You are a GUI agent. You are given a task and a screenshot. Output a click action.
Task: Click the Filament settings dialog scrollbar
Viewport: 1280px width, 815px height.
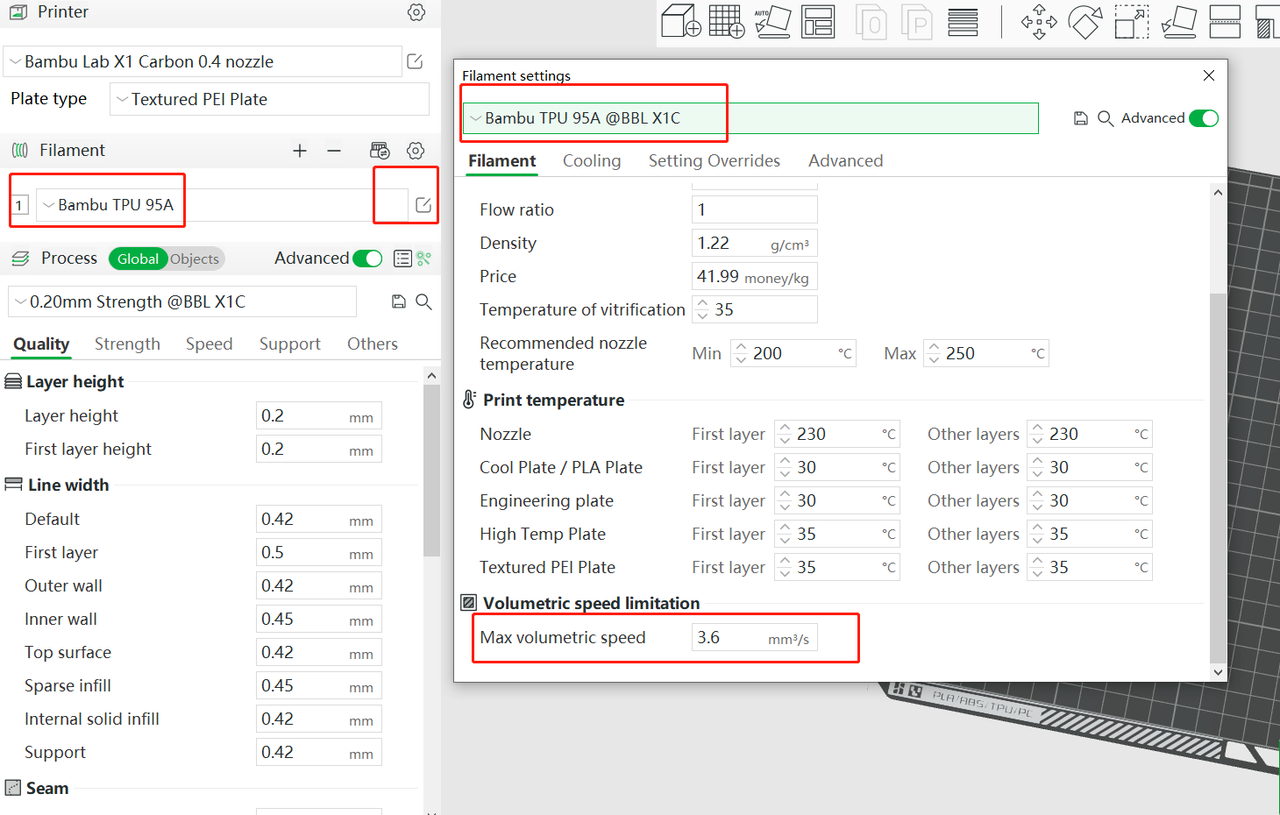pos(1217,478)
